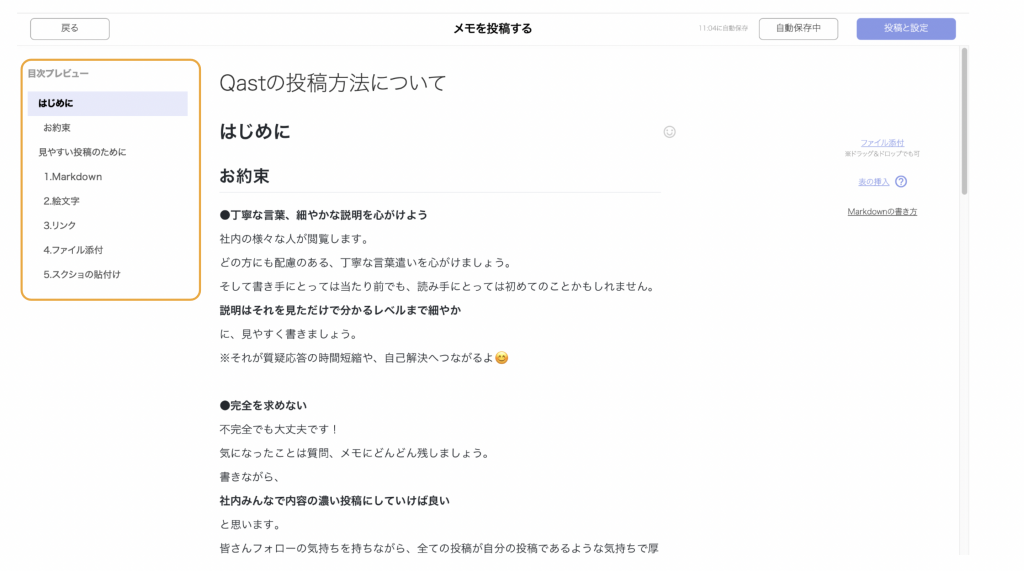Screen dimensions: 1024x571
Task: Go to 1.Markdown section in outline
Action: tap(73, 177)
